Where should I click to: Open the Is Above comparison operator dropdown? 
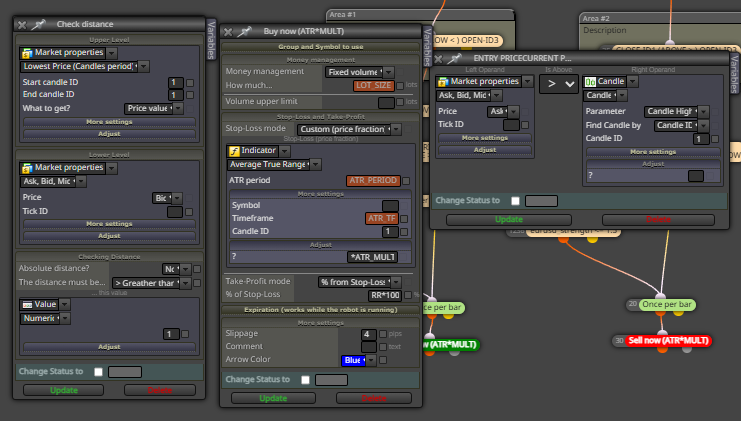tap(559, 84)
